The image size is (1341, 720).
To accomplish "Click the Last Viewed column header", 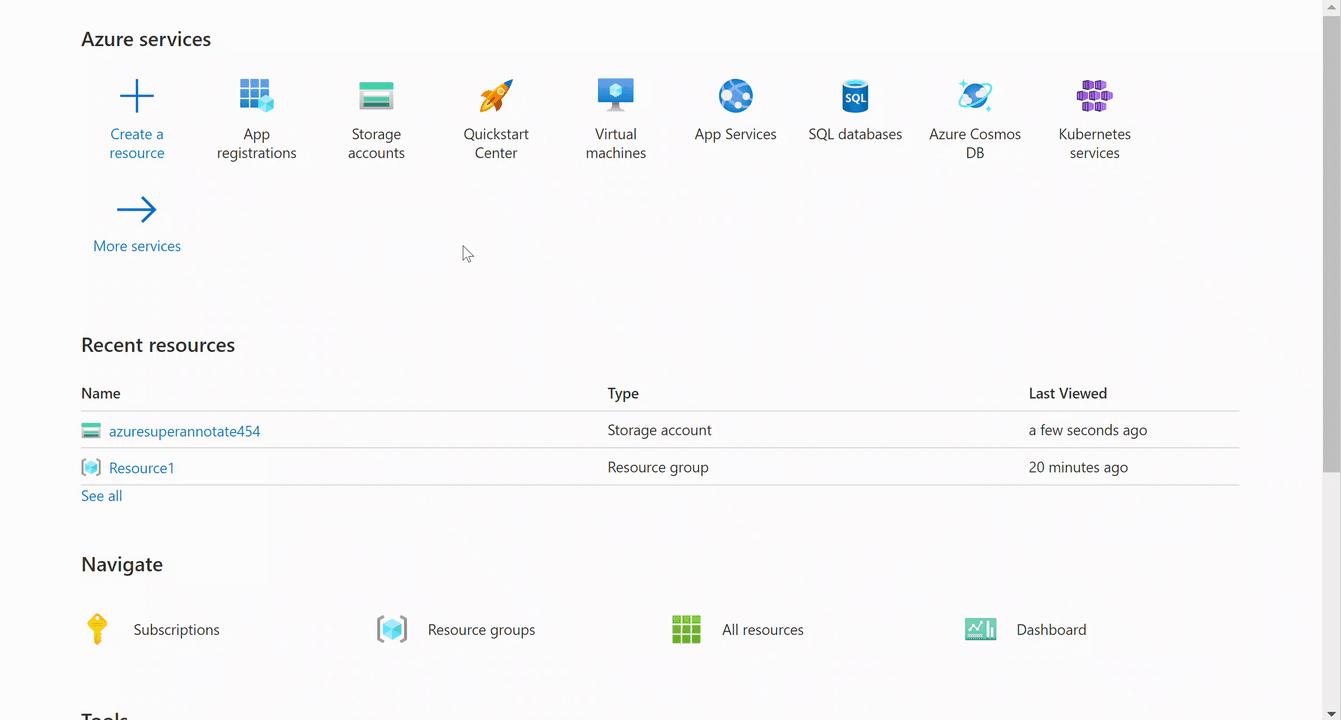I will 1068,394.
